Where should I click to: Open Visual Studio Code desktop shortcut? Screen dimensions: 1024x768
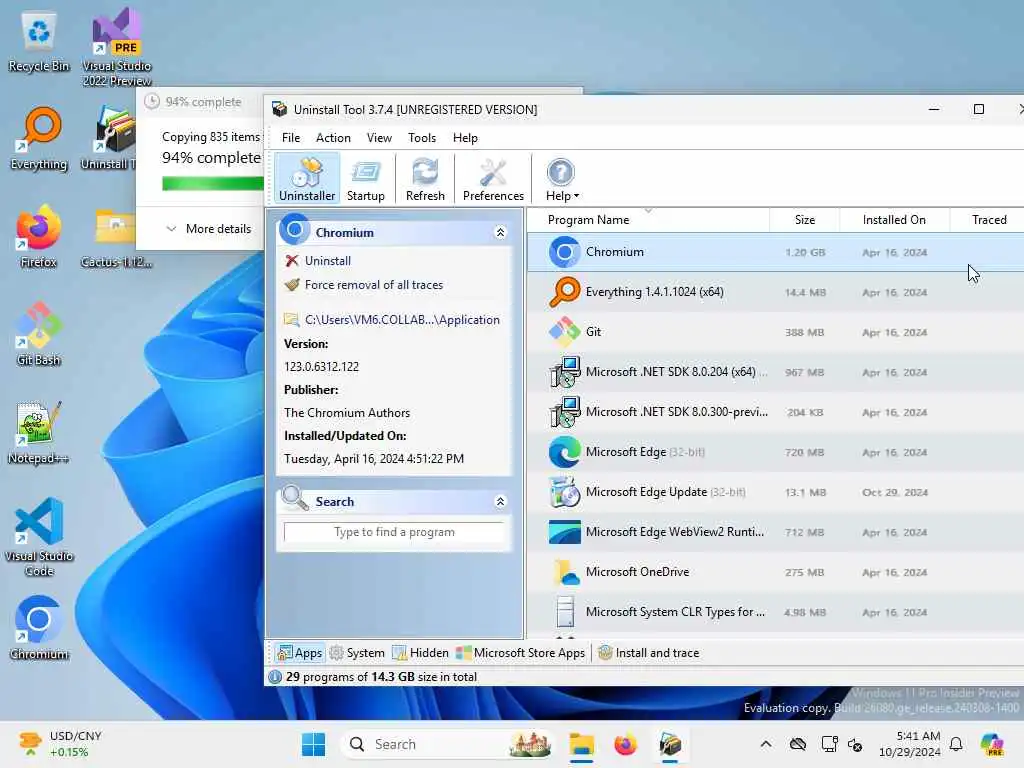(x=39, y=537)
